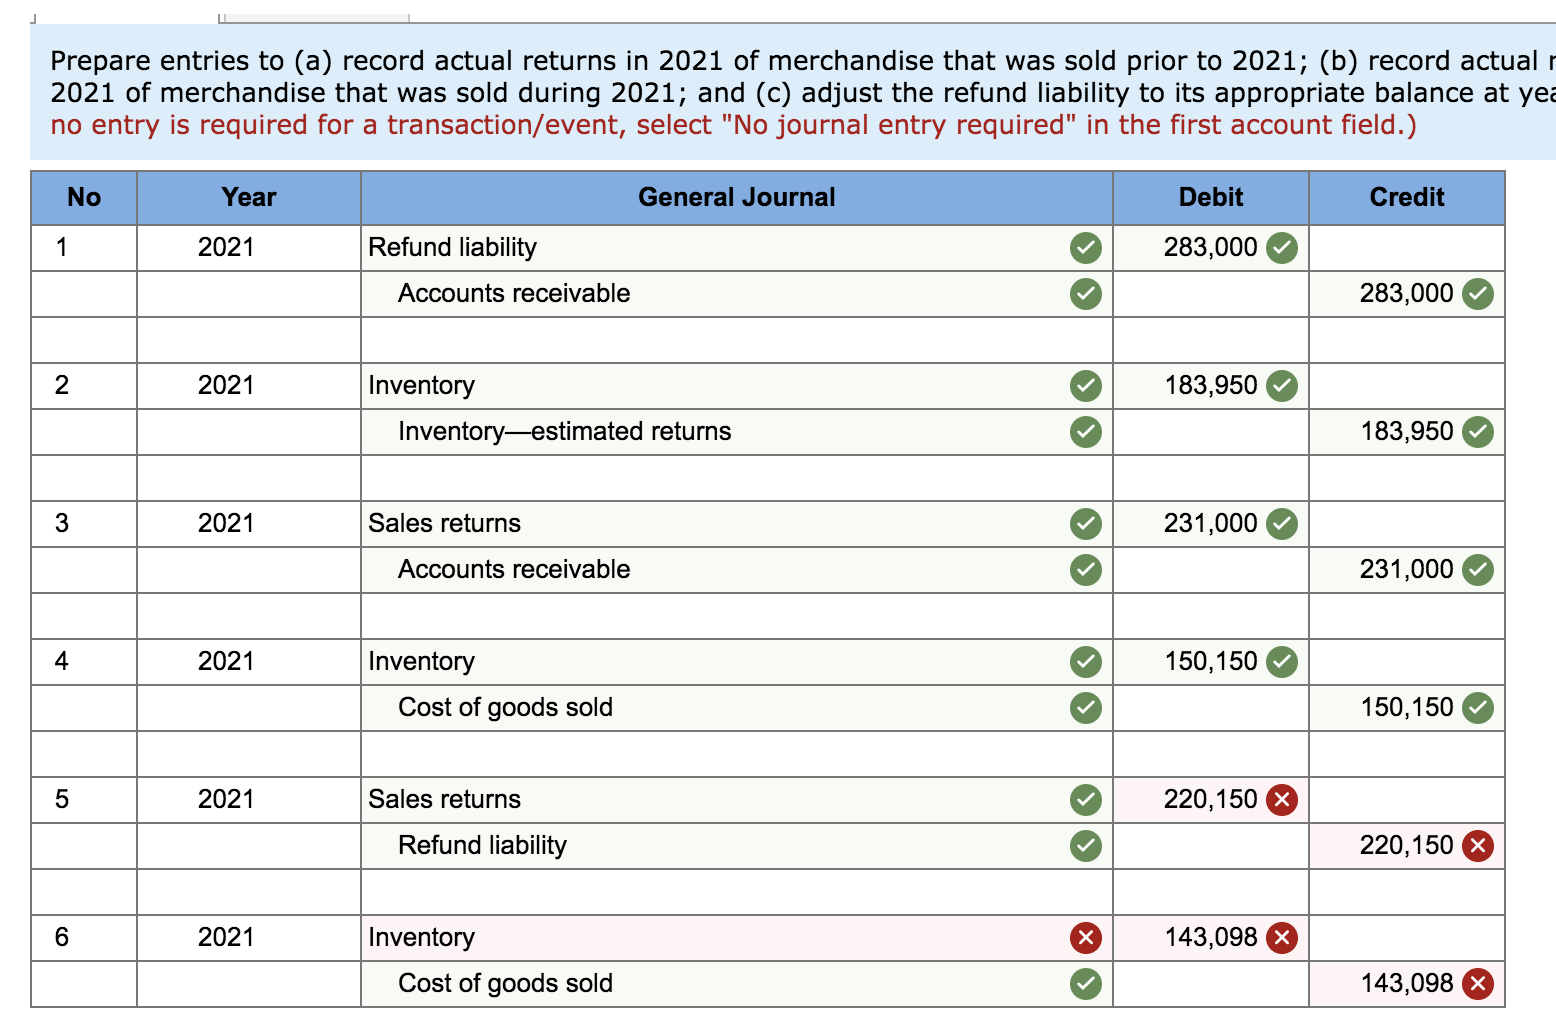Click year 2021 in entry 3 row
Image resolution: width=1556 pixels, height=1014 pixels.
click(249, 523)
